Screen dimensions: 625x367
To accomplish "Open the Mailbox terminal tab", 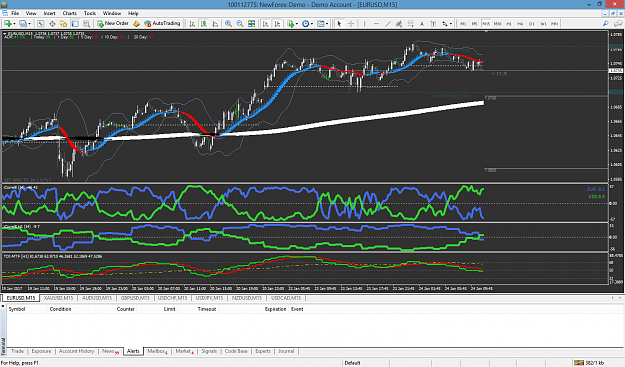I will click(157, 351).
